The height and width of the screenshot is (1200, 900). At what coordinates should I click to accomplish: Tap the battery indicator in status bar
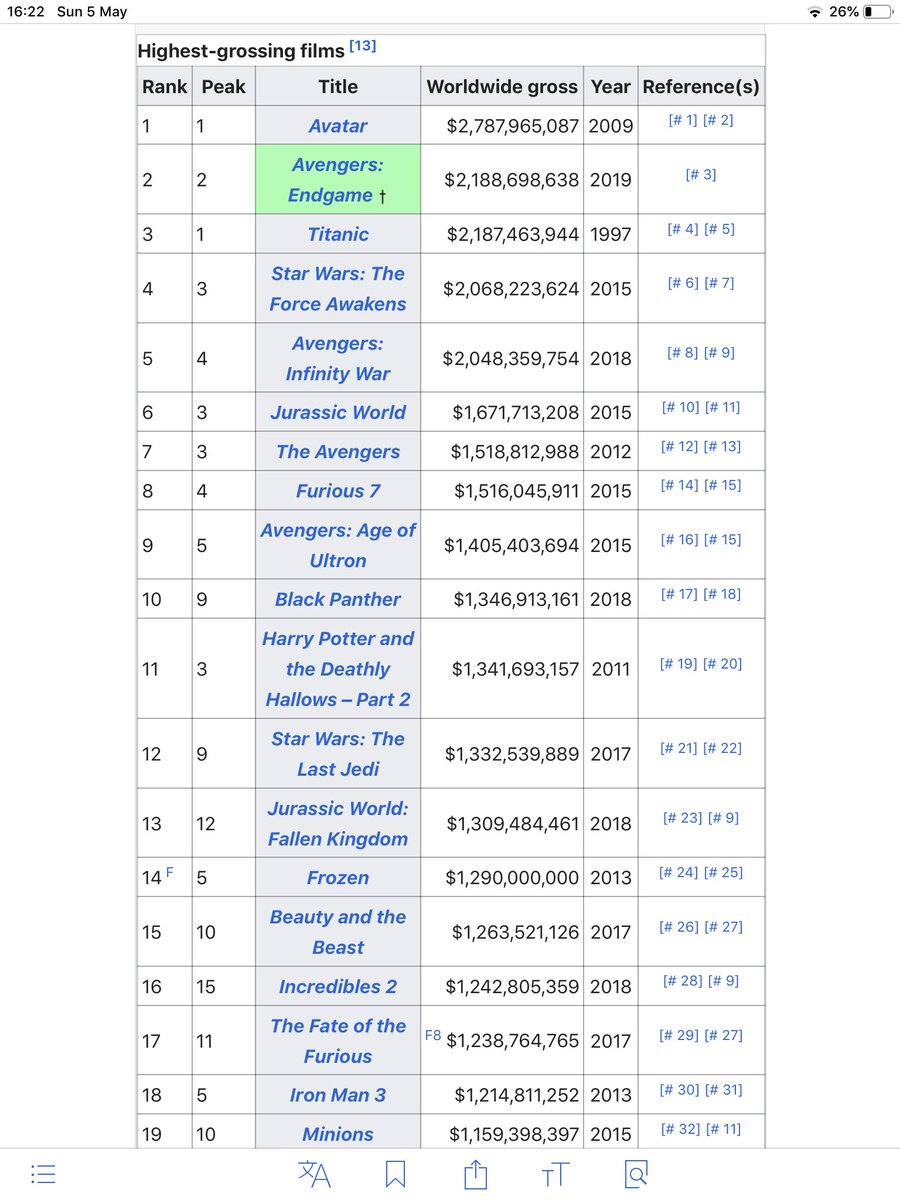click(x=877, y=12)
